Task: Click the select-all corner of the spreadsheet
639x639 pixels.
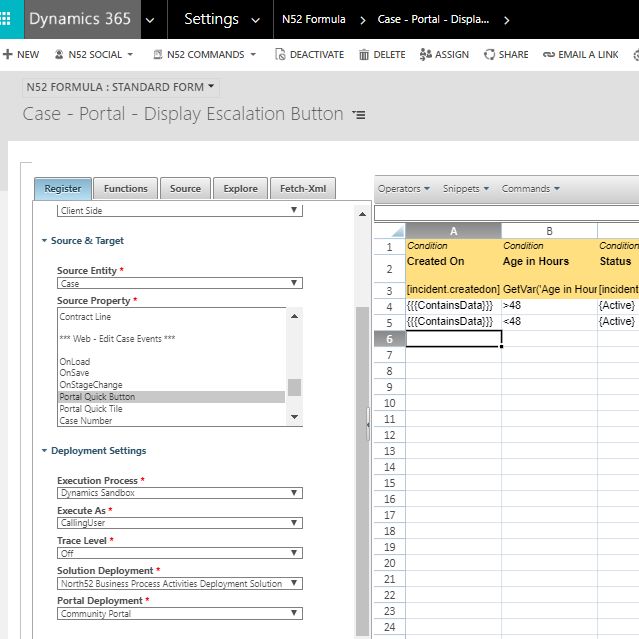Action: coord(390,231)
